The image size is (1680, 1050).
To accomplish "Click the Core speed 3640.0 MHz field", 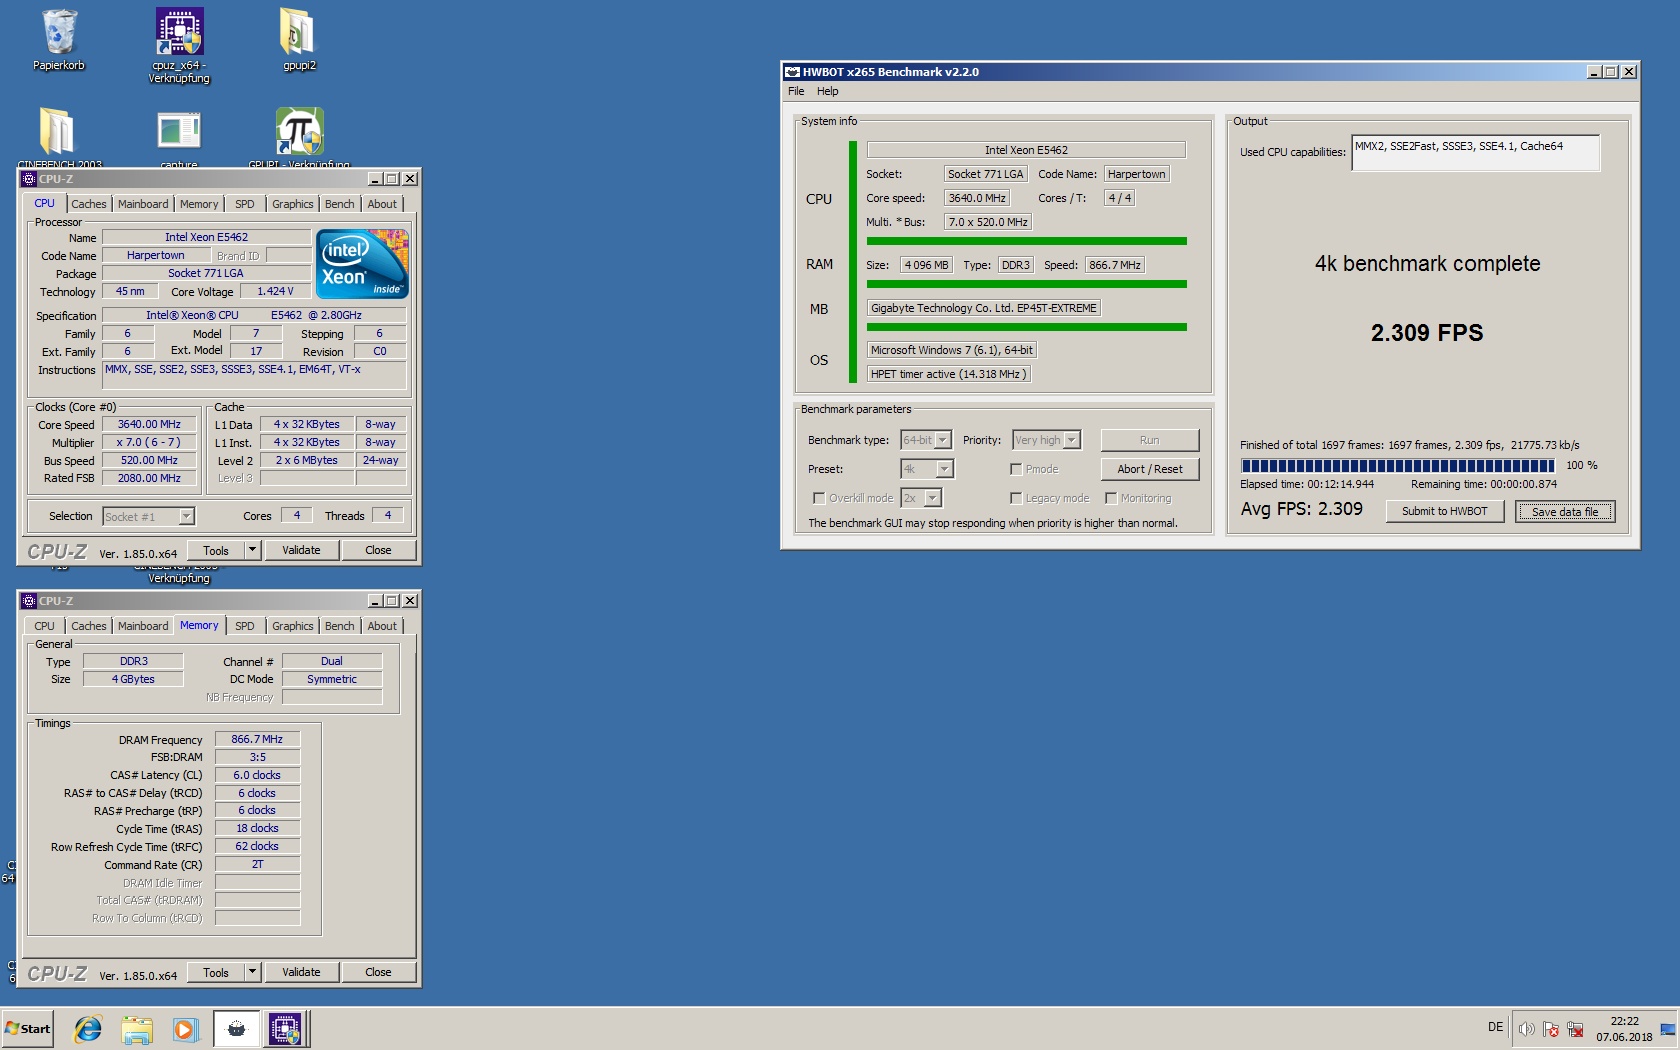I will click(977, 198).
